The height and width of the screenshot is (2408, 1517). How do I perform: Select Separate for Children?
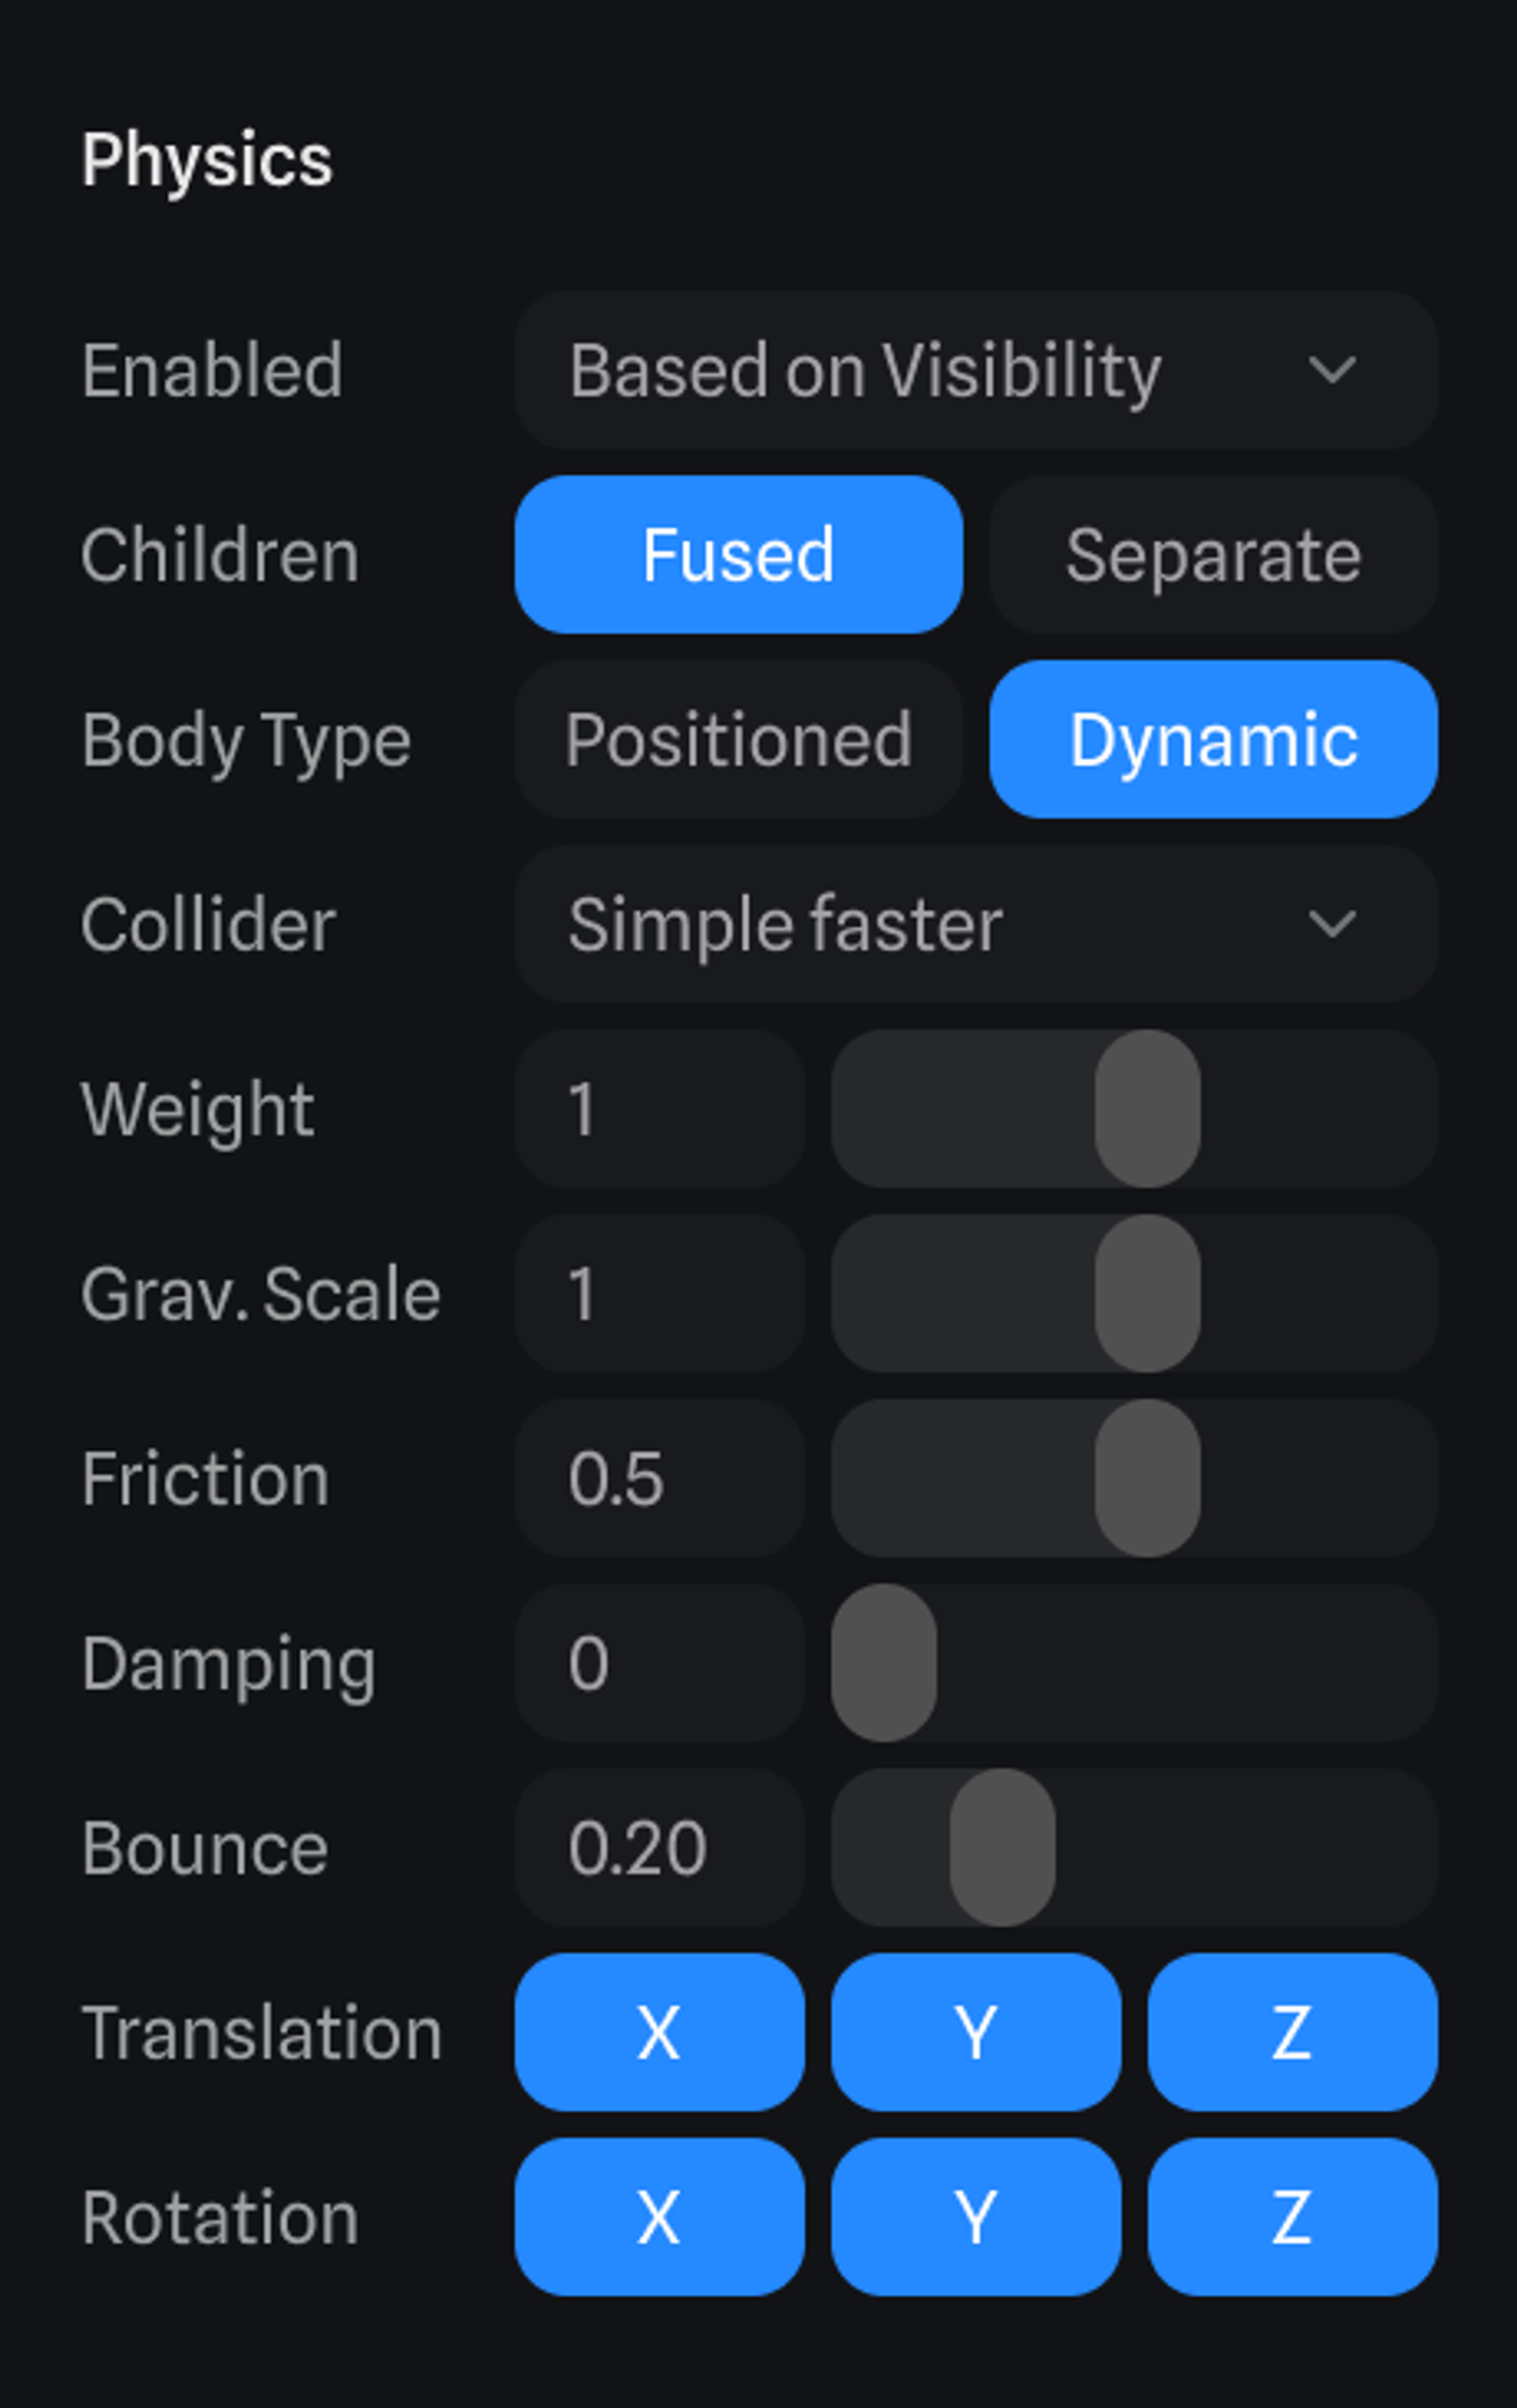click(x=1213, y=555)
